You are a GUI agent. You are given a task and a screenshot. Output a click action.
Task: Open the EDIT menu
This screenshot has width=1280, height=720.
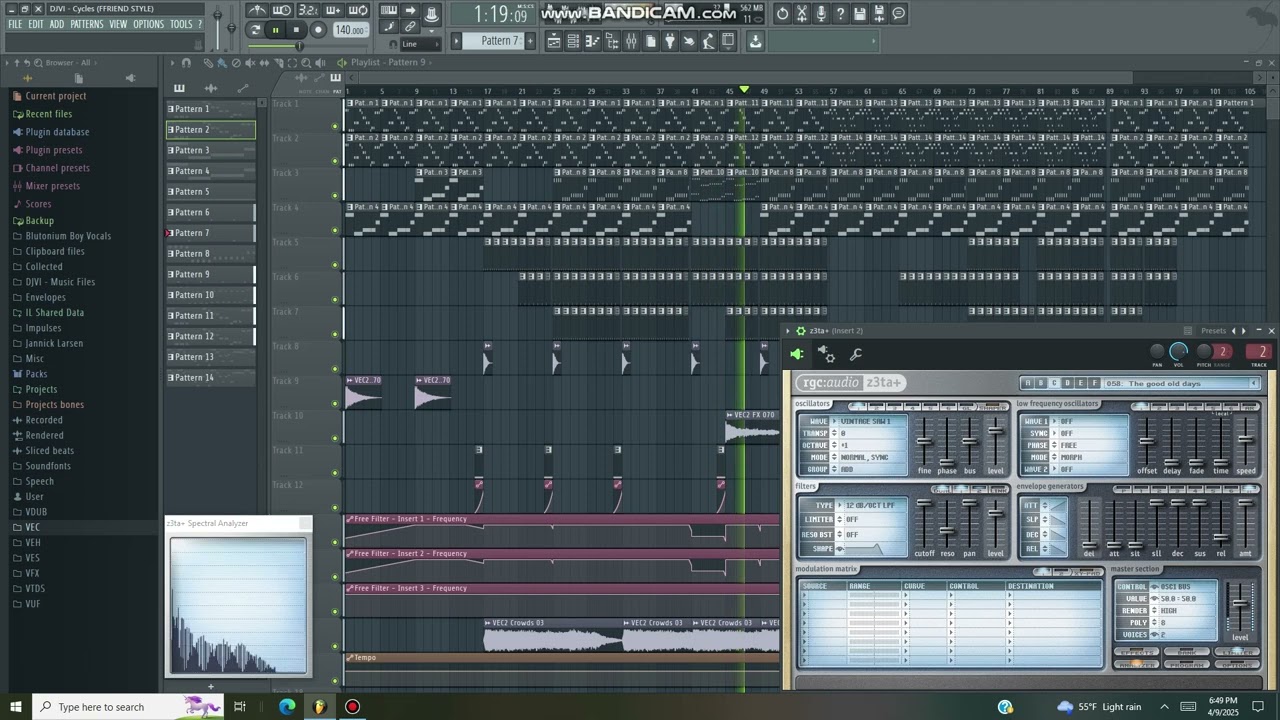coord(36,24)
